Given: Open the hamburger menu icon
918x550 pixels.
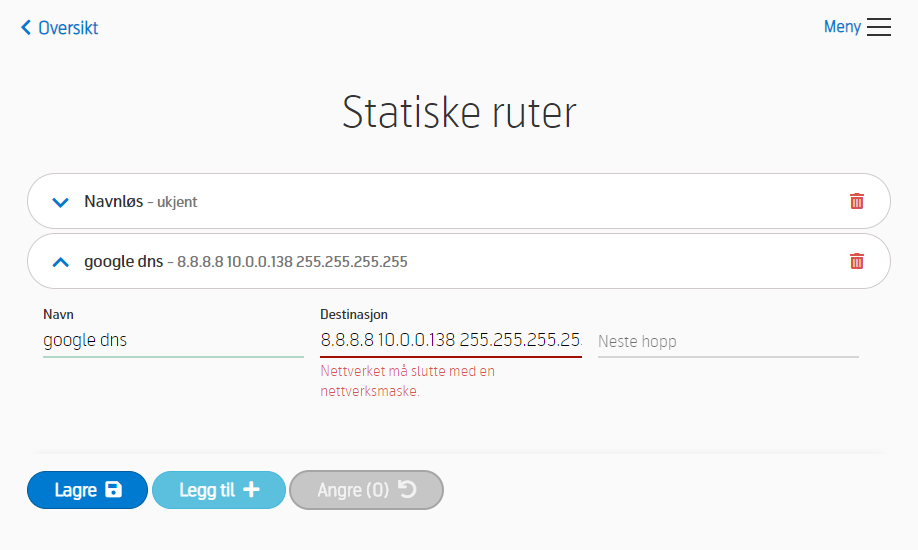Looking at the screenshot, I should pyautogui.click(x=879, y=27).
